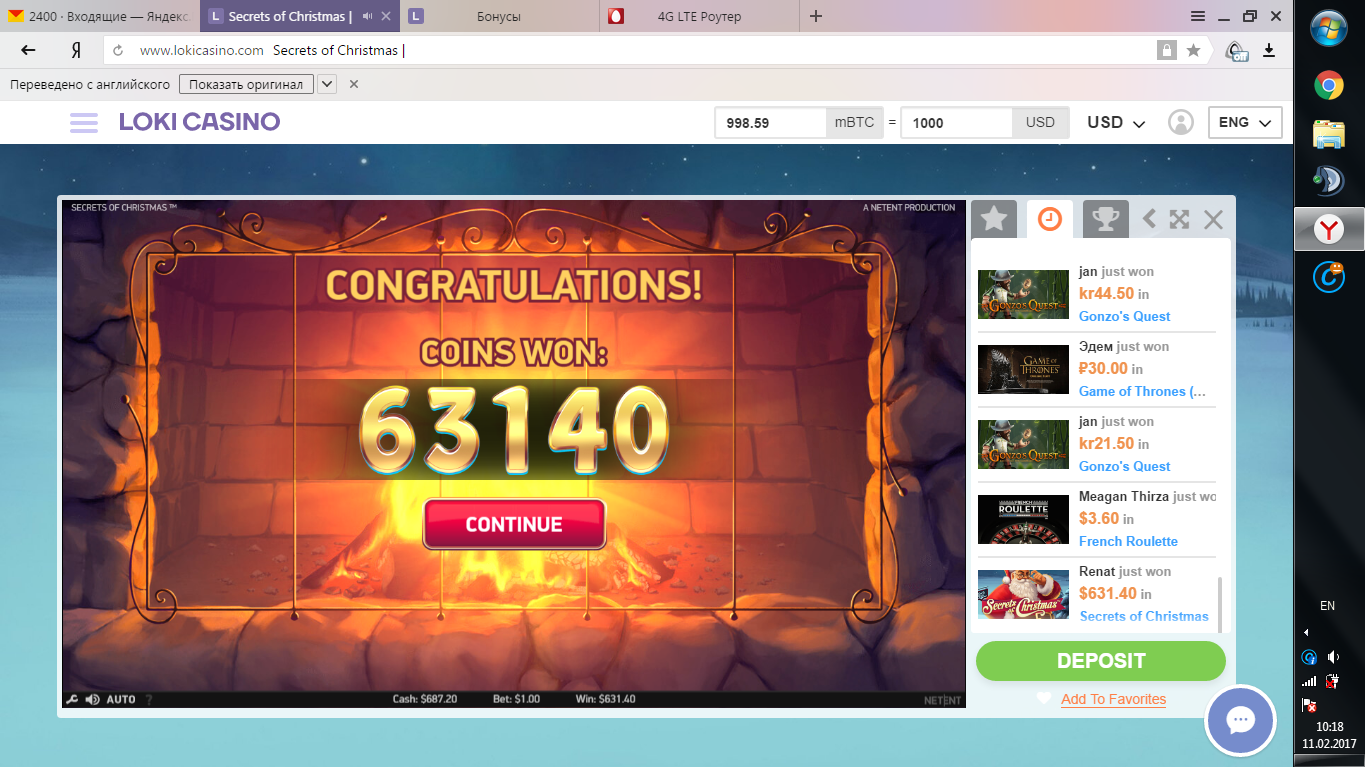Open game settings wrench icon
Image resolution: width=1365 pixels, height=767 pixels.
tap(71, 699)
